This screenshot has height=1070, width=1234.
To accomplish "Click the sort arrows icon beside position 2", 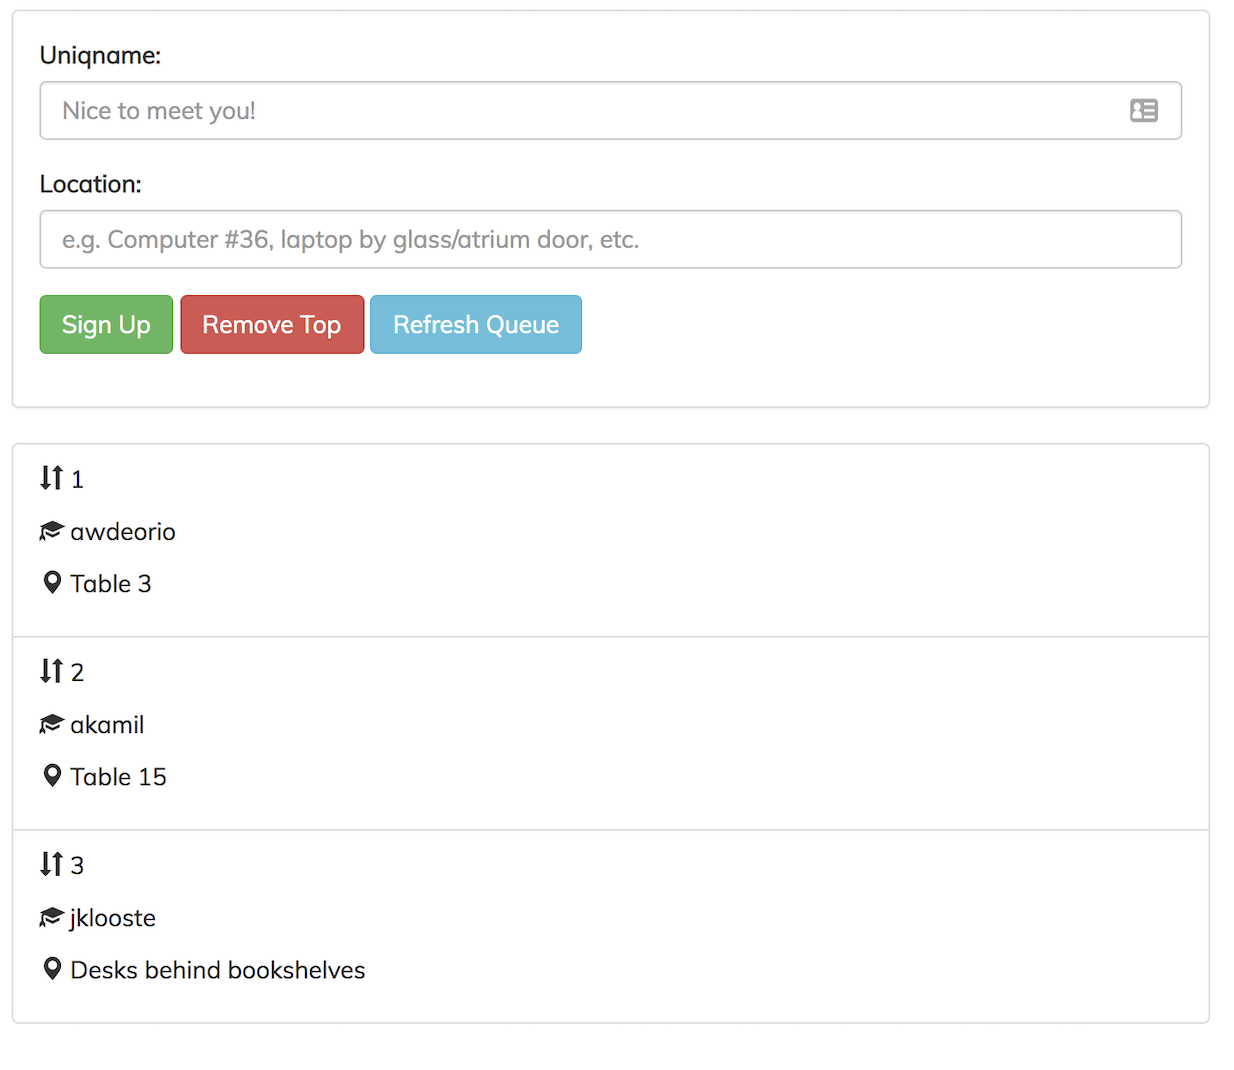I will point(52,671).
